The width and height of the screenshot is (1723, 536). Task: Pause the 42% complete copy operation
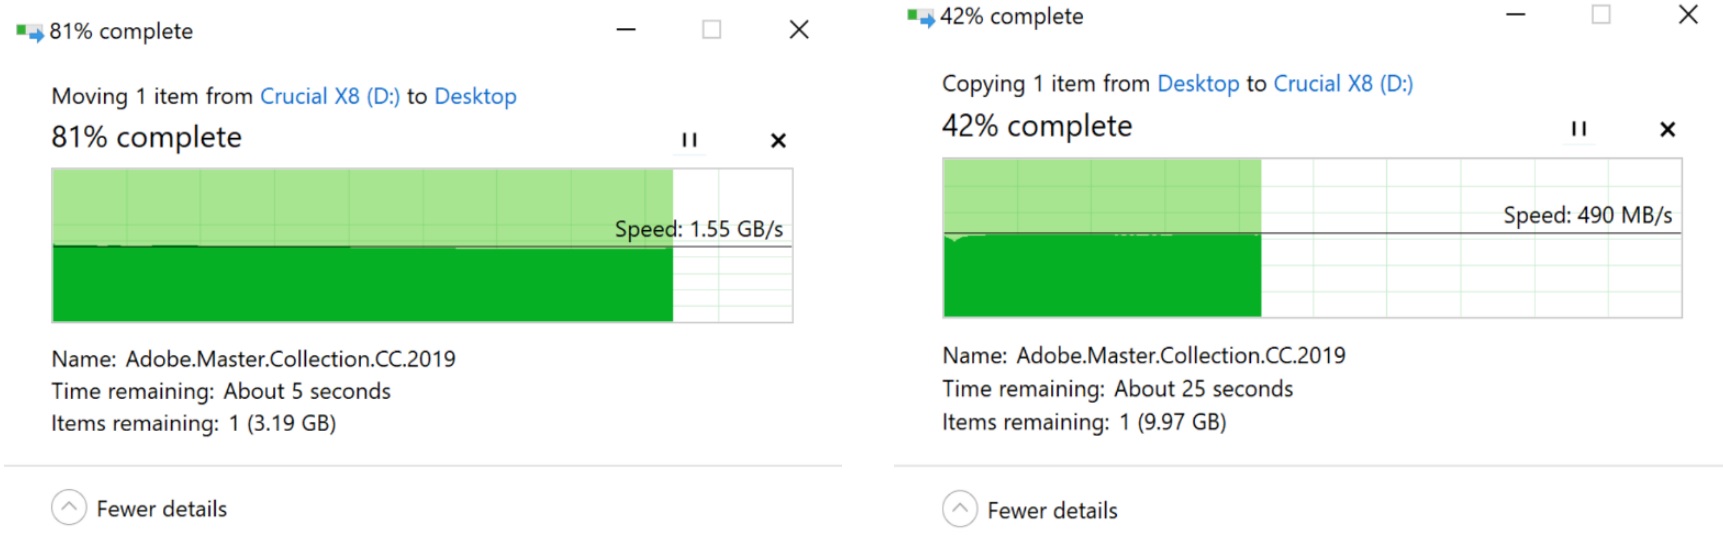[x=1579, y=129]
